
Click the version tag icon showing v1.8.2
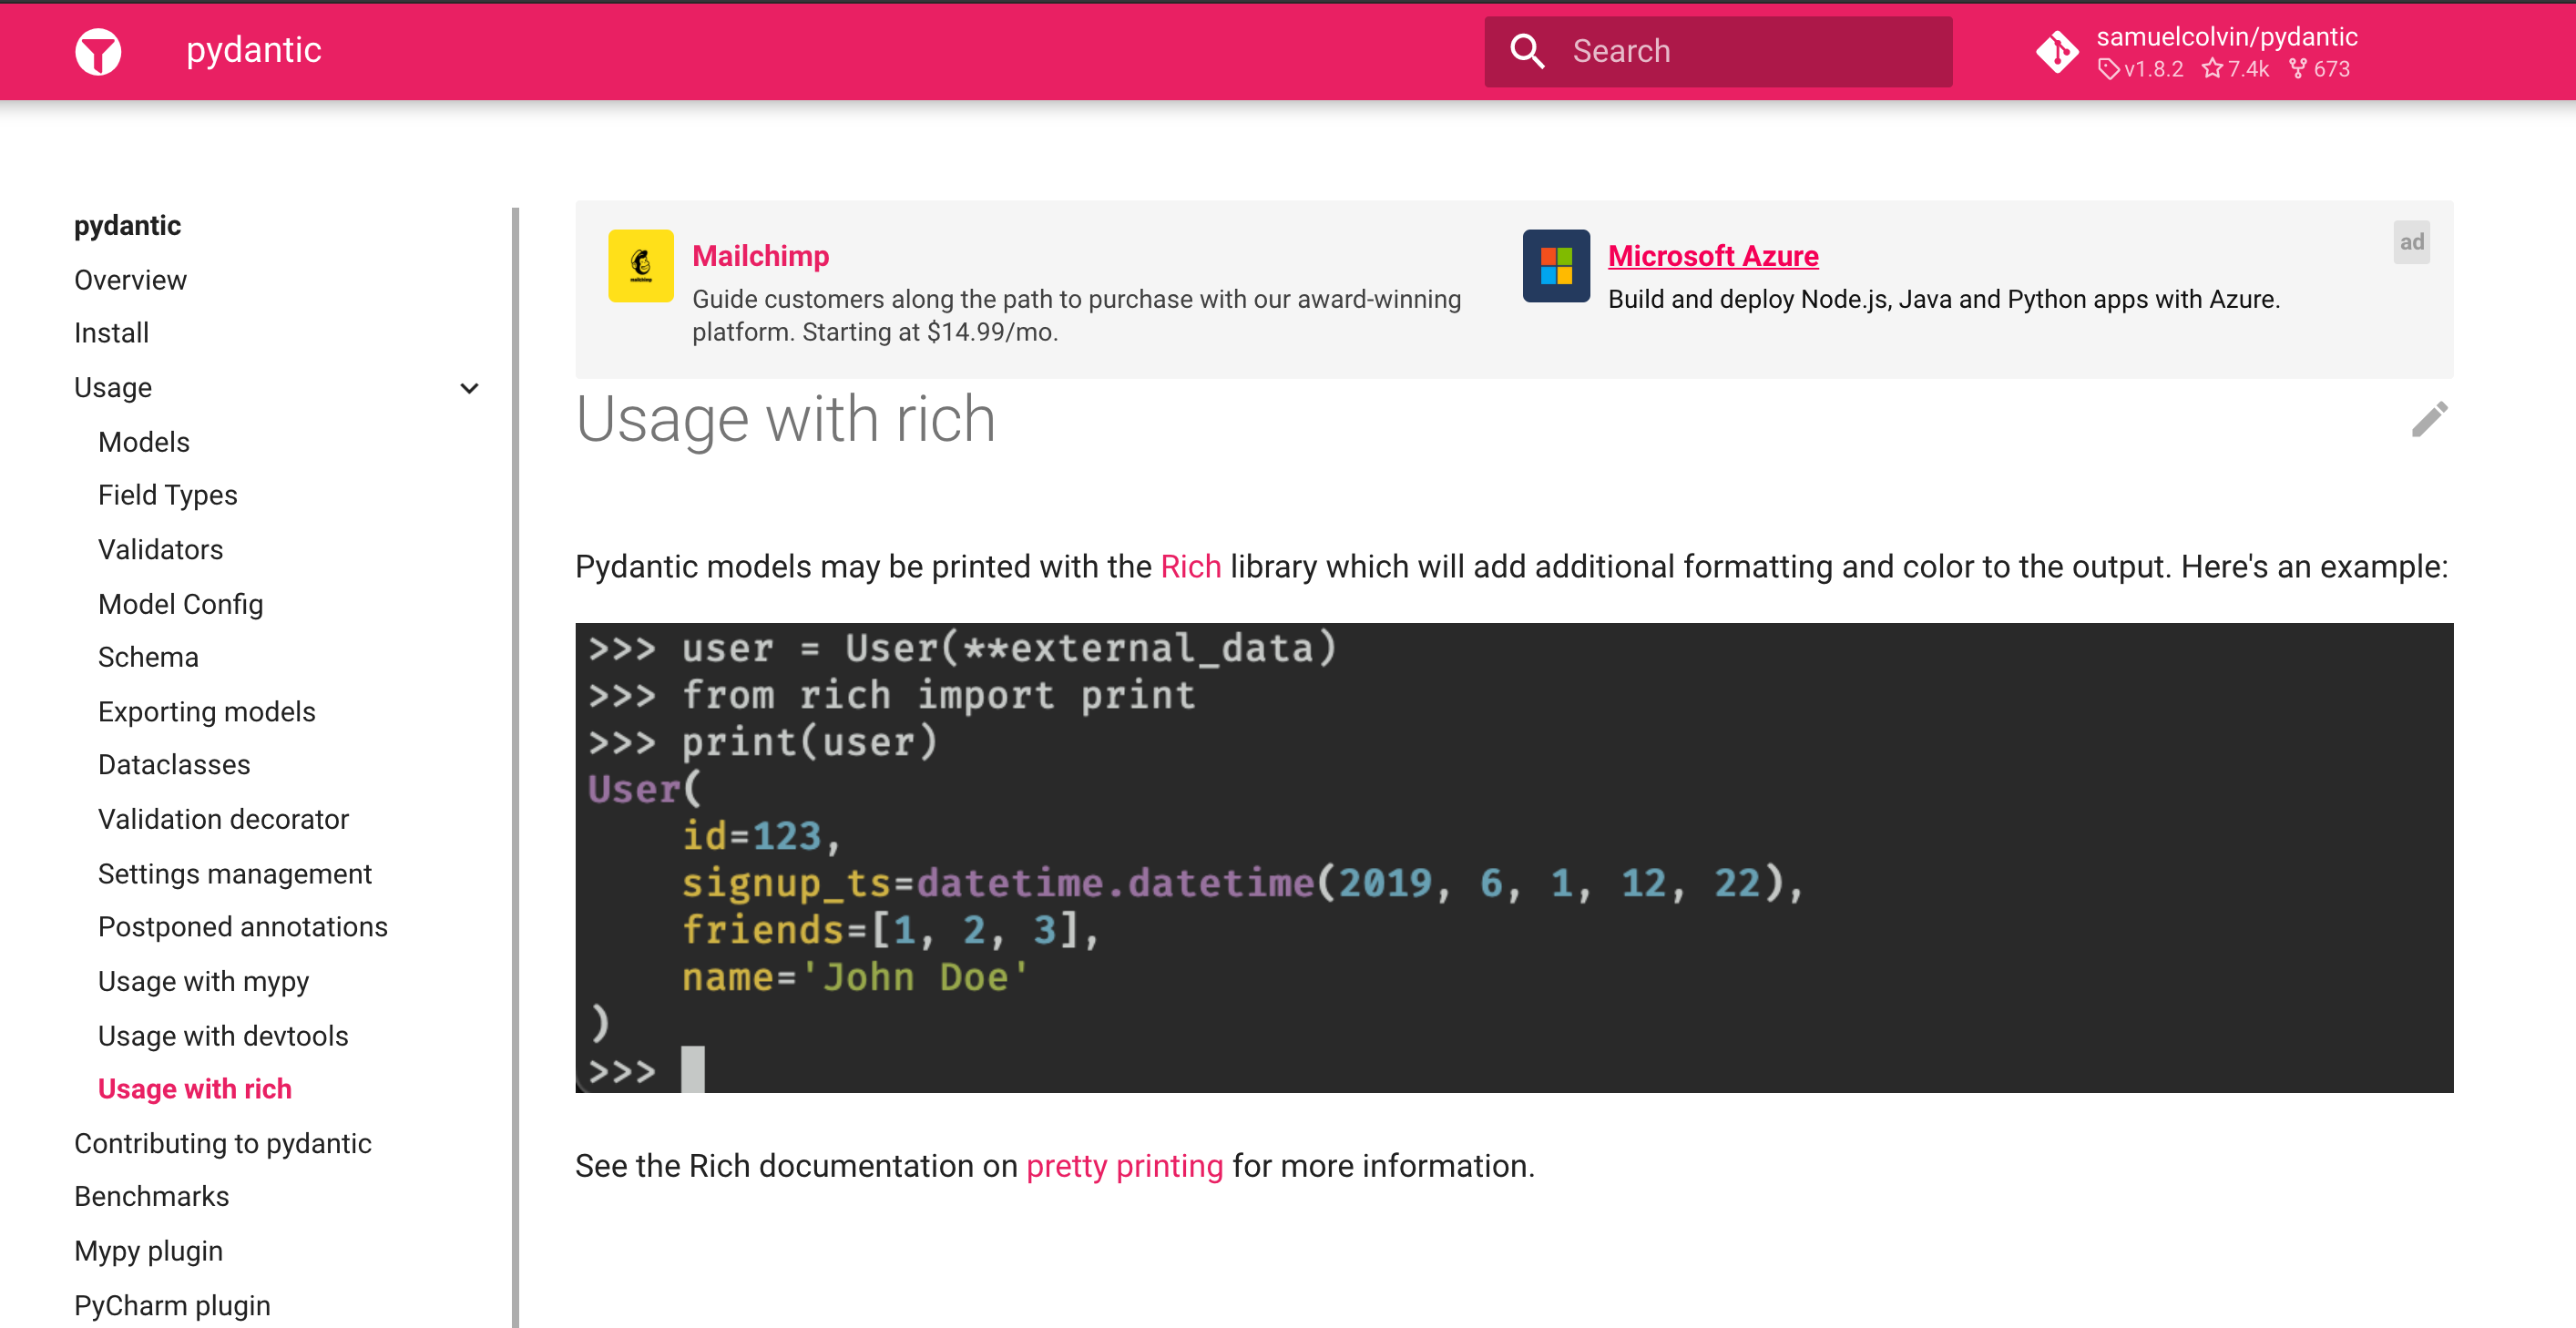pos(2110,69)
